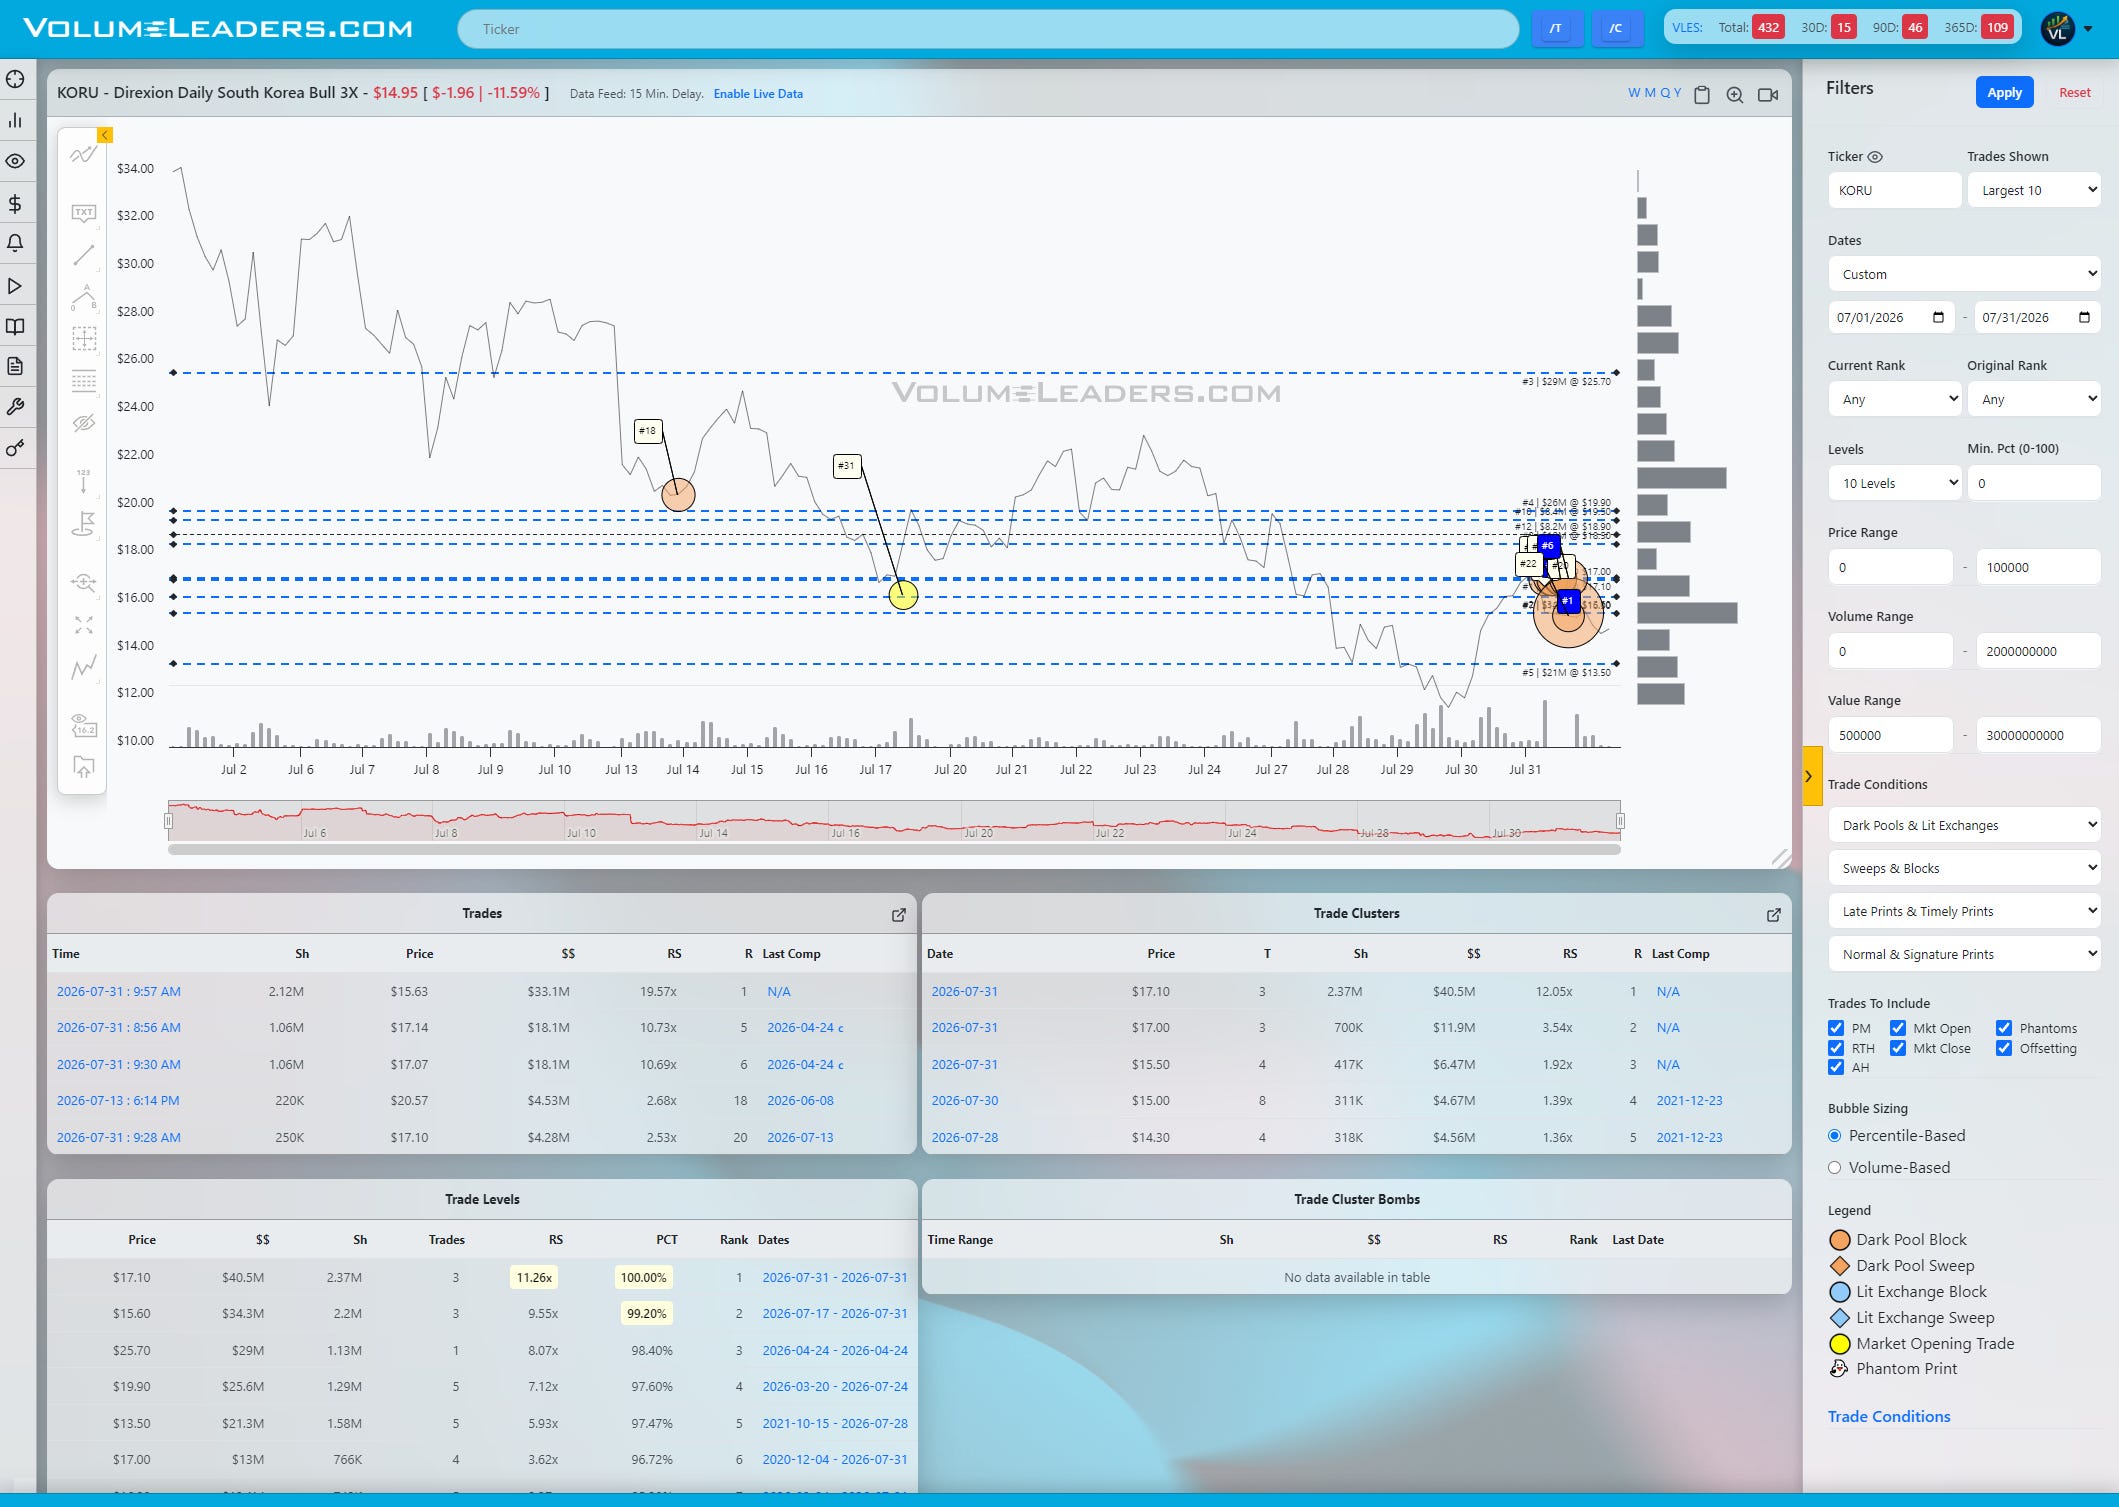
Task: Open the bell alerts icon in left sidebar
Action: pos(15,243)
